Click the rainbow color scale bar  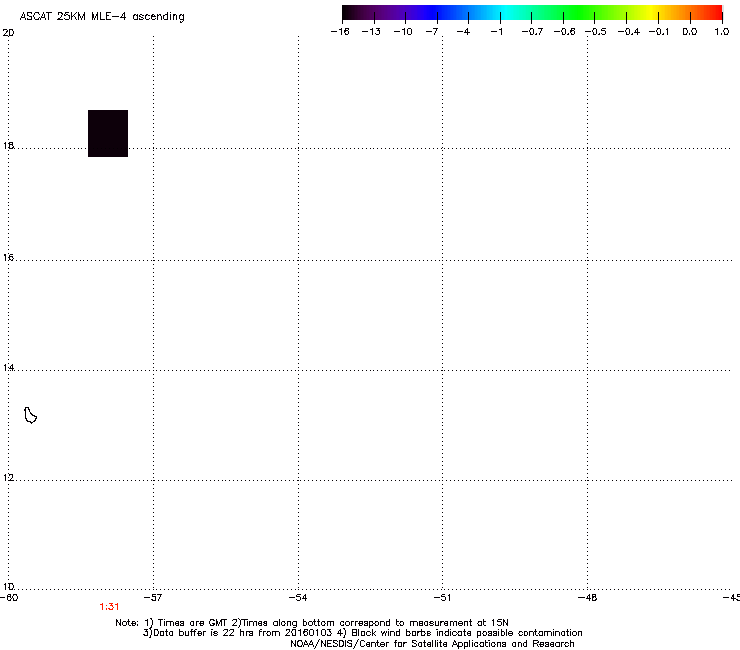click(x=532, y=13)
